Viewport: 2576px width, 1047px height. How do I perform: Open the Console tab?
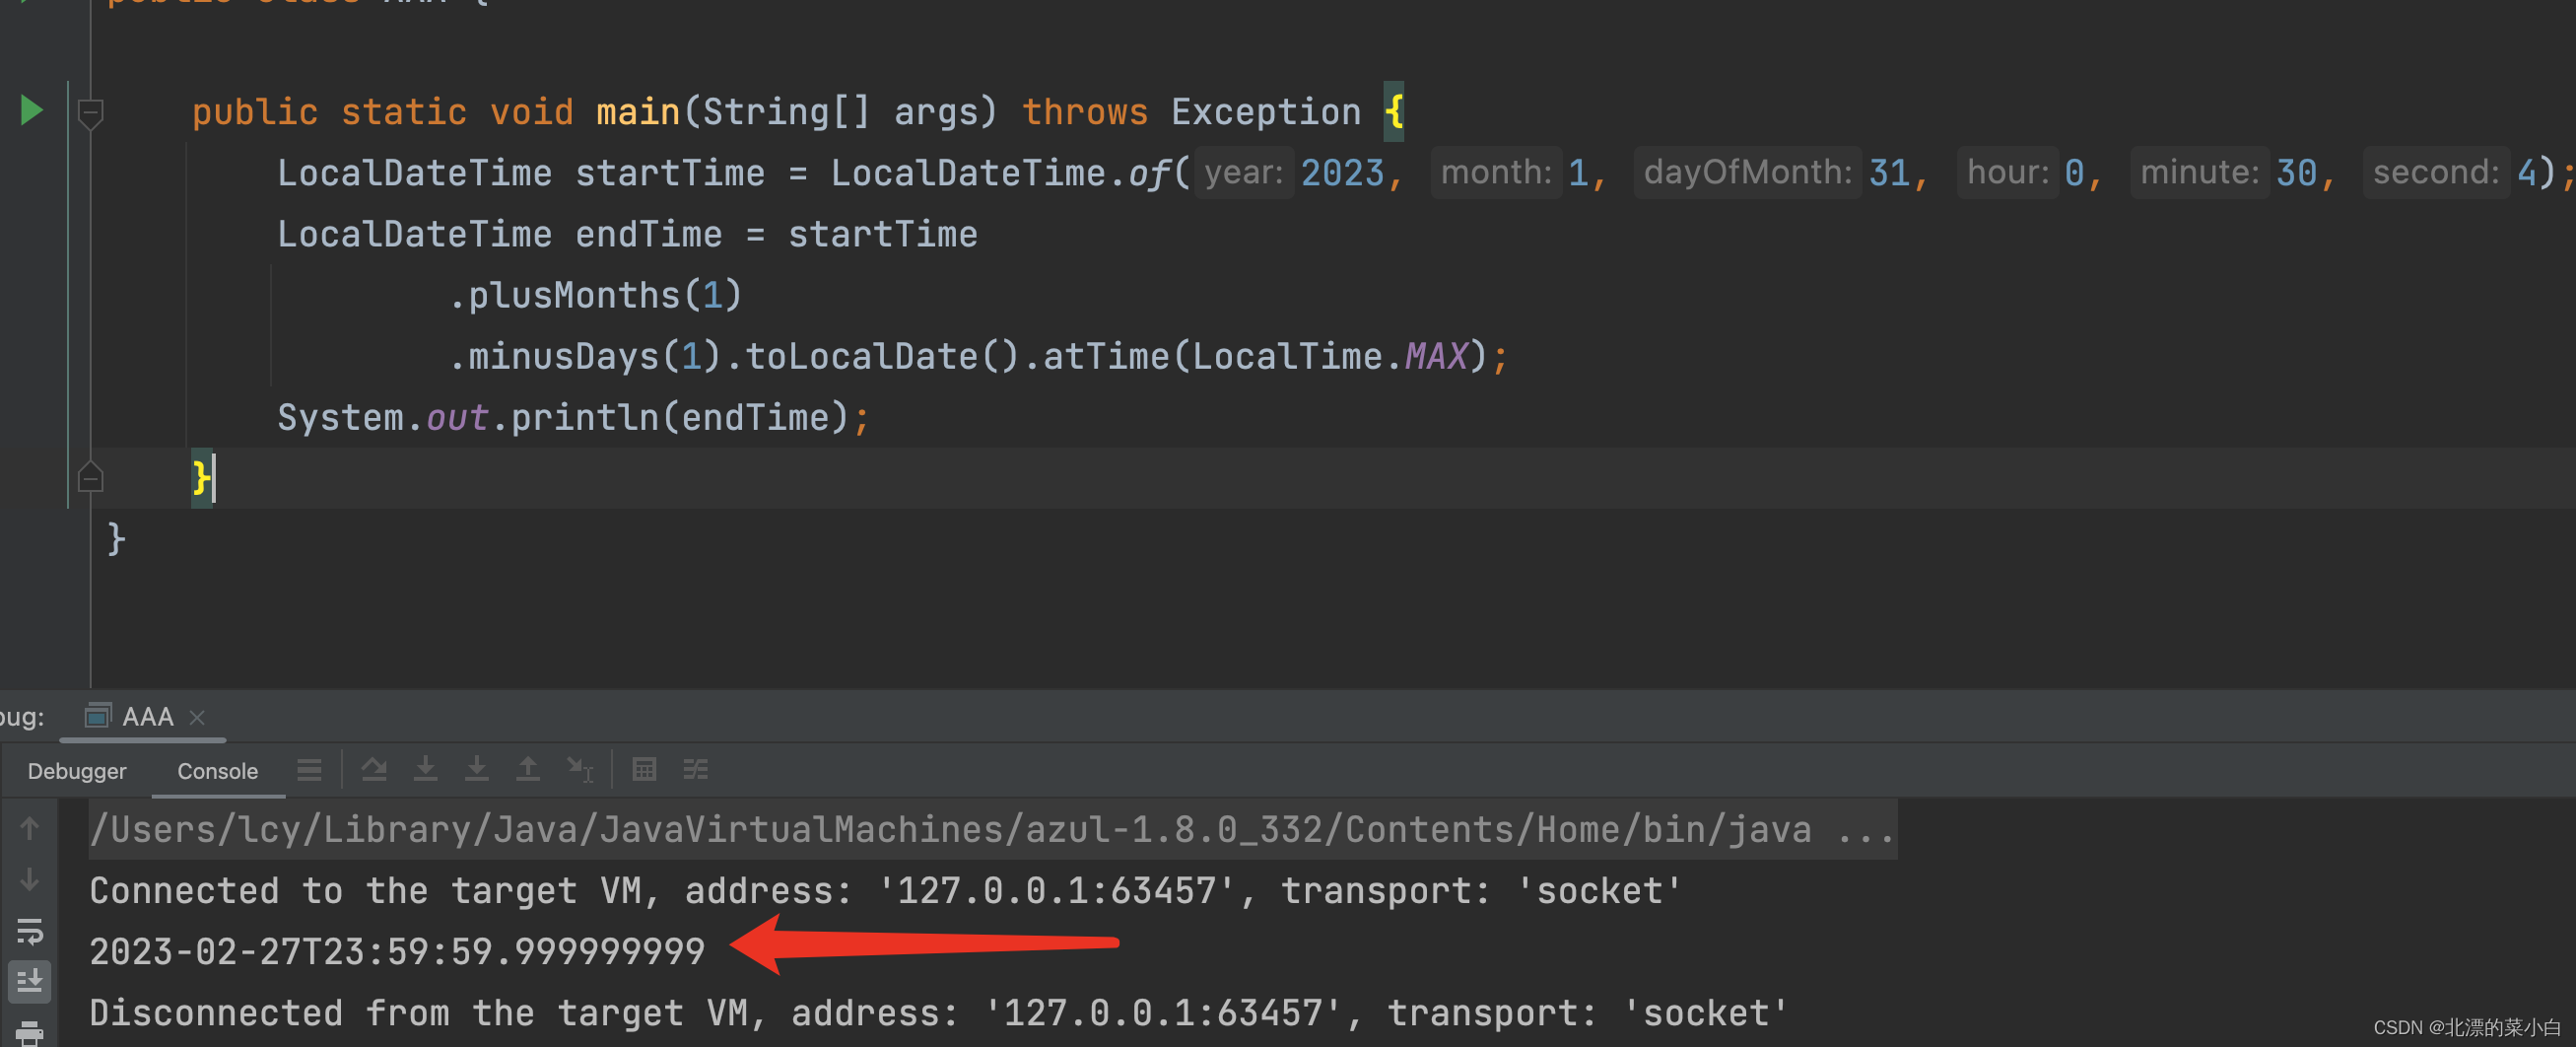[217, 771]
